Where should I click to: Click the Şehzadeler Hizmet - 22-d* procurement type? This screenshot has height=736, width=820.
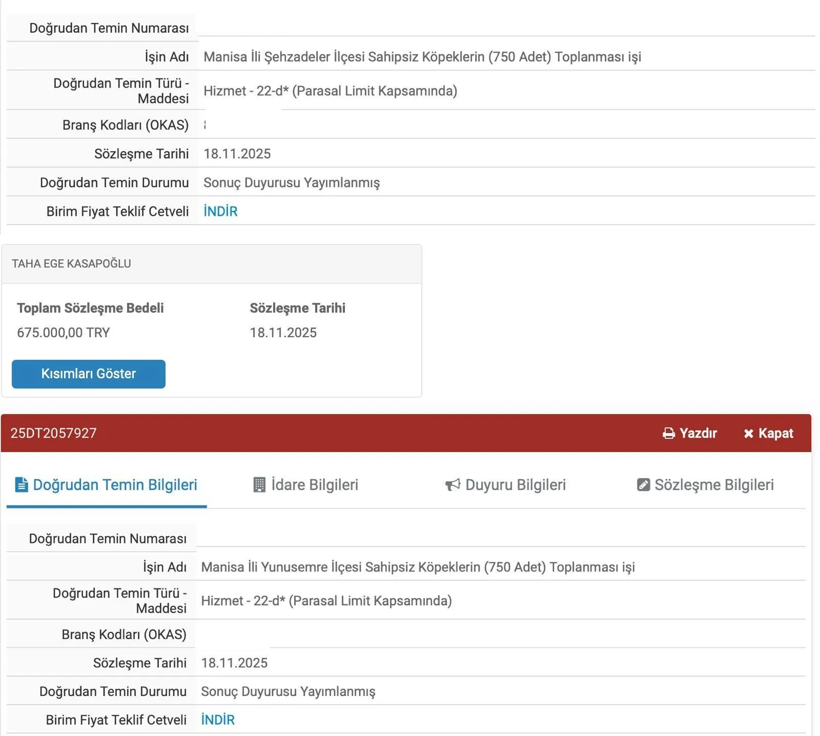tap(330, 91)
